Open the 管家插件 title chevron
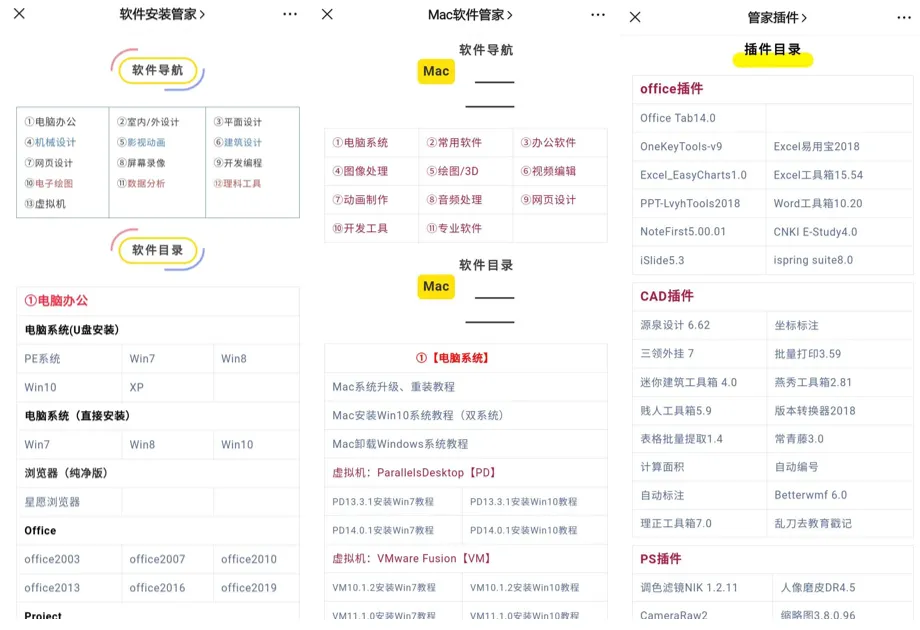Viewport: 920px width, 630px height. pos(804,18)
